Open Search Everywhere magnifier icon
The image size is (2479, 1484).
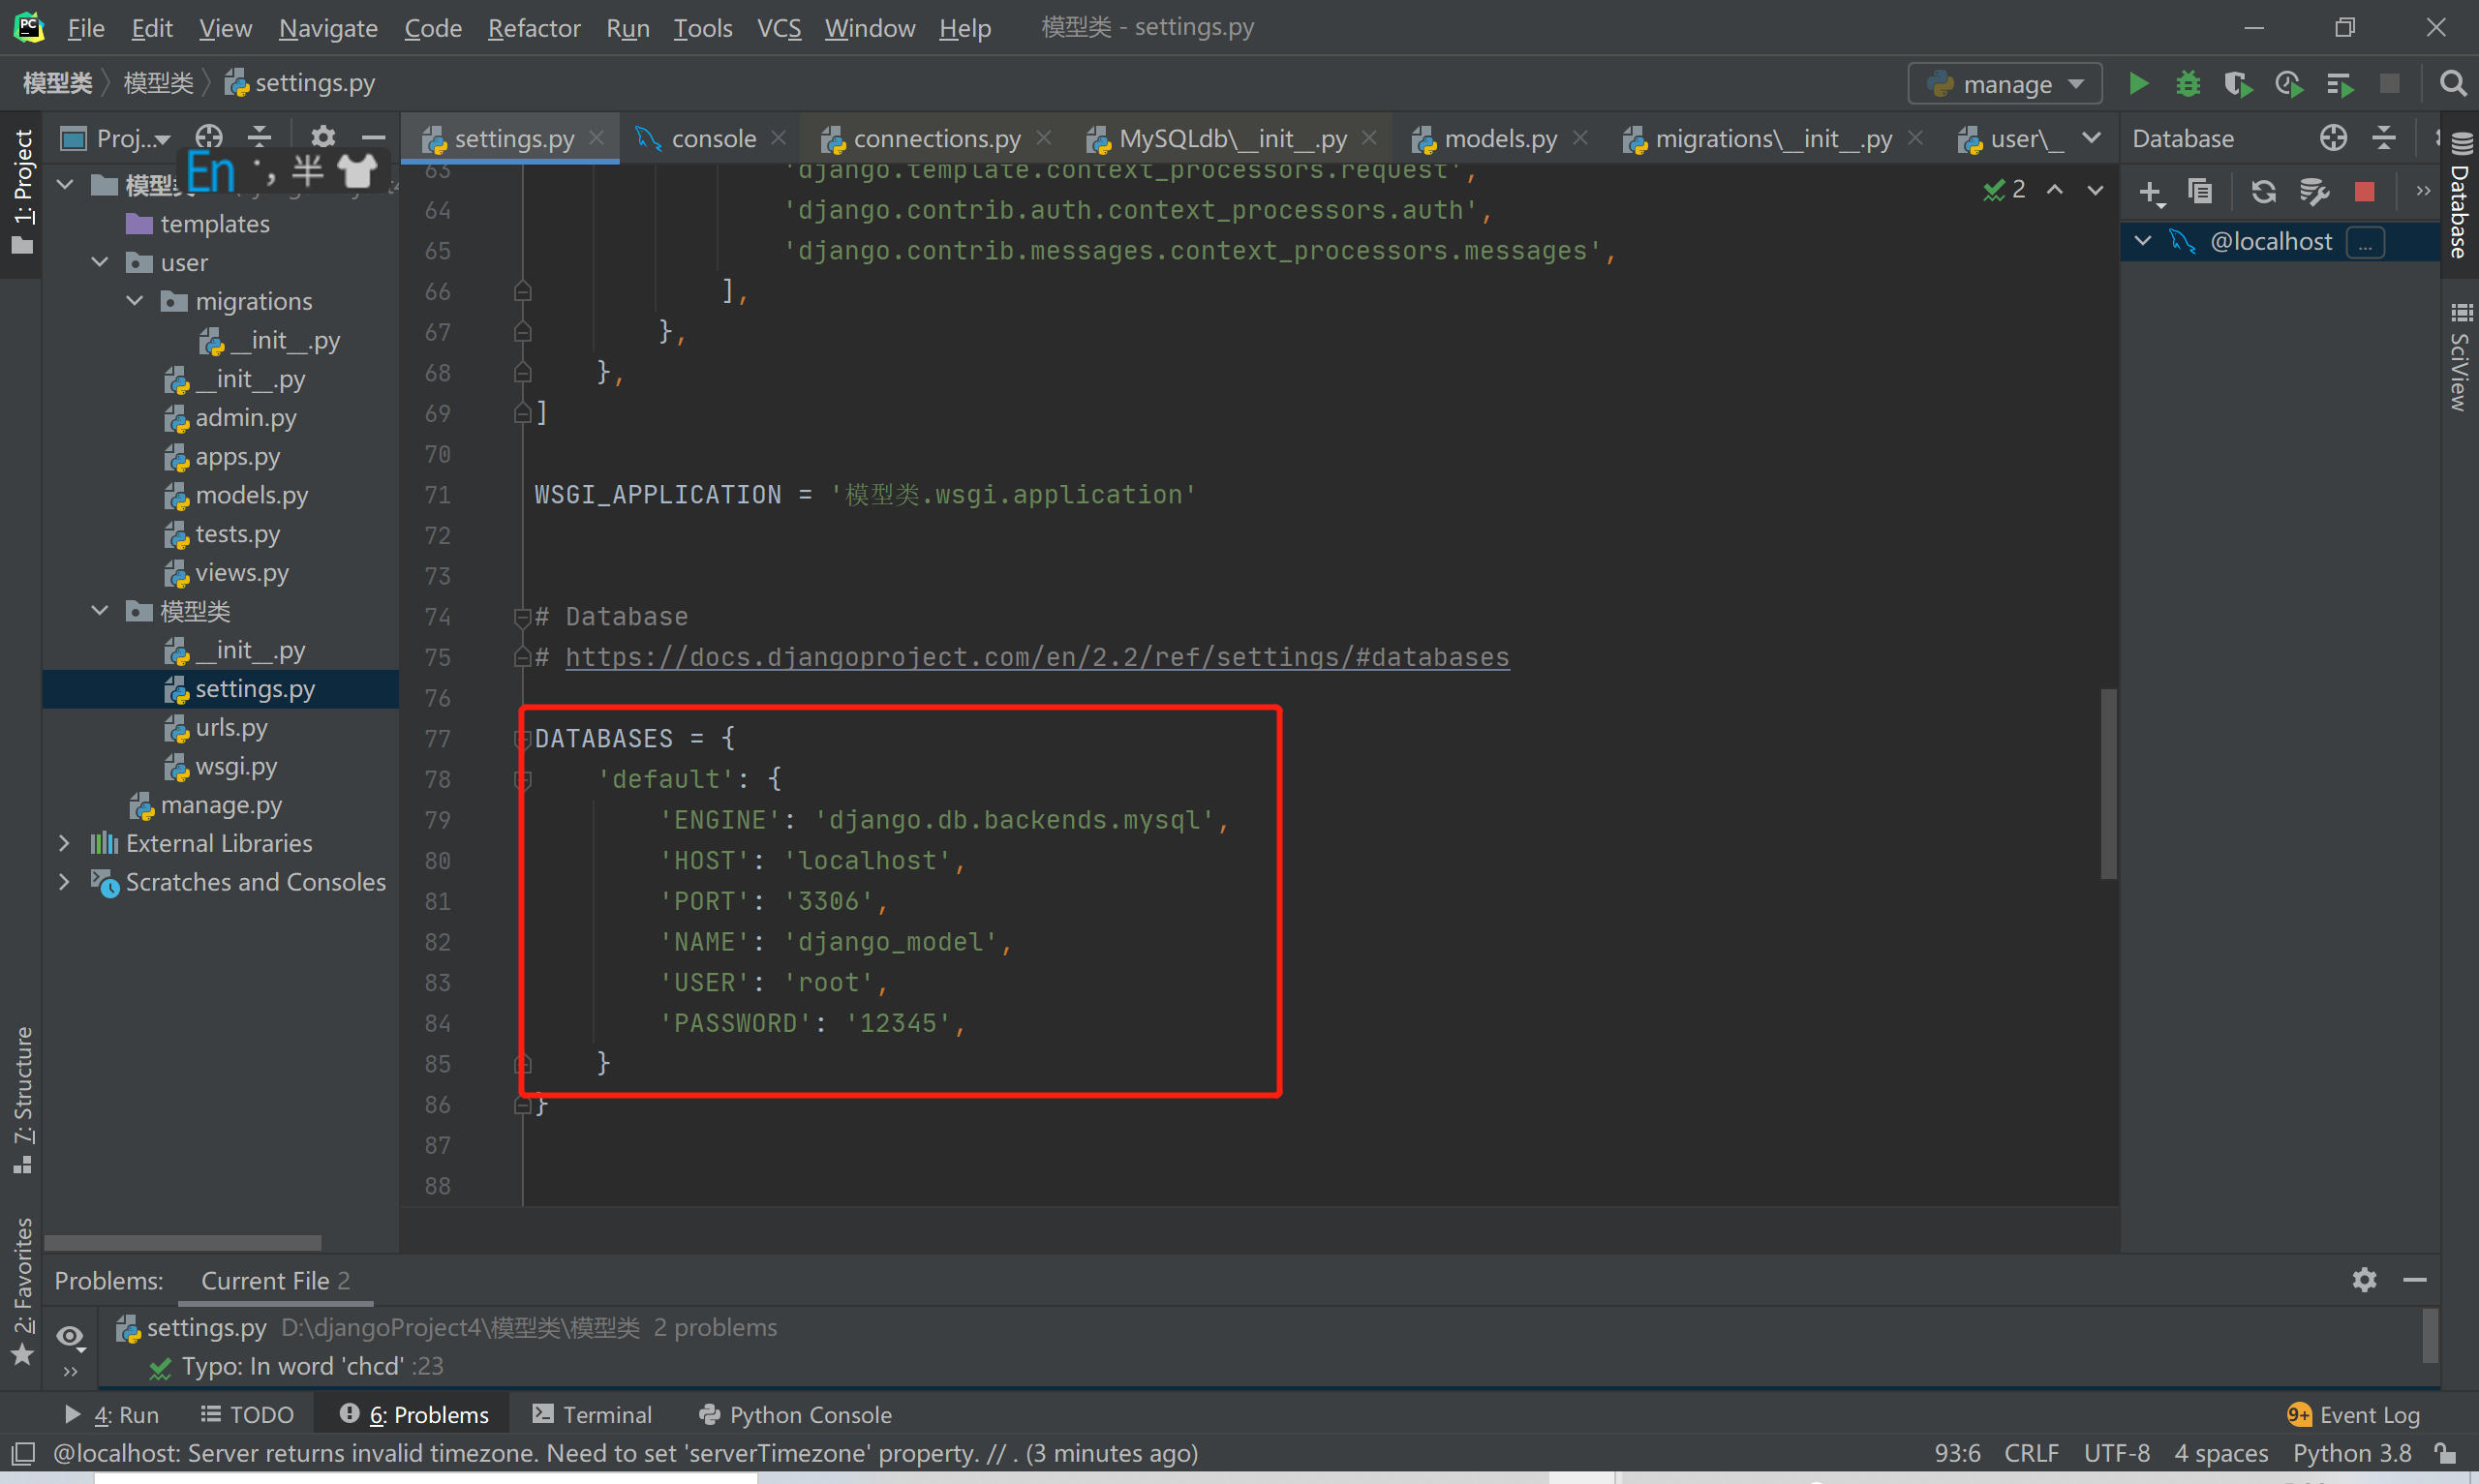pyautogui.click(x=2452, y=84)
